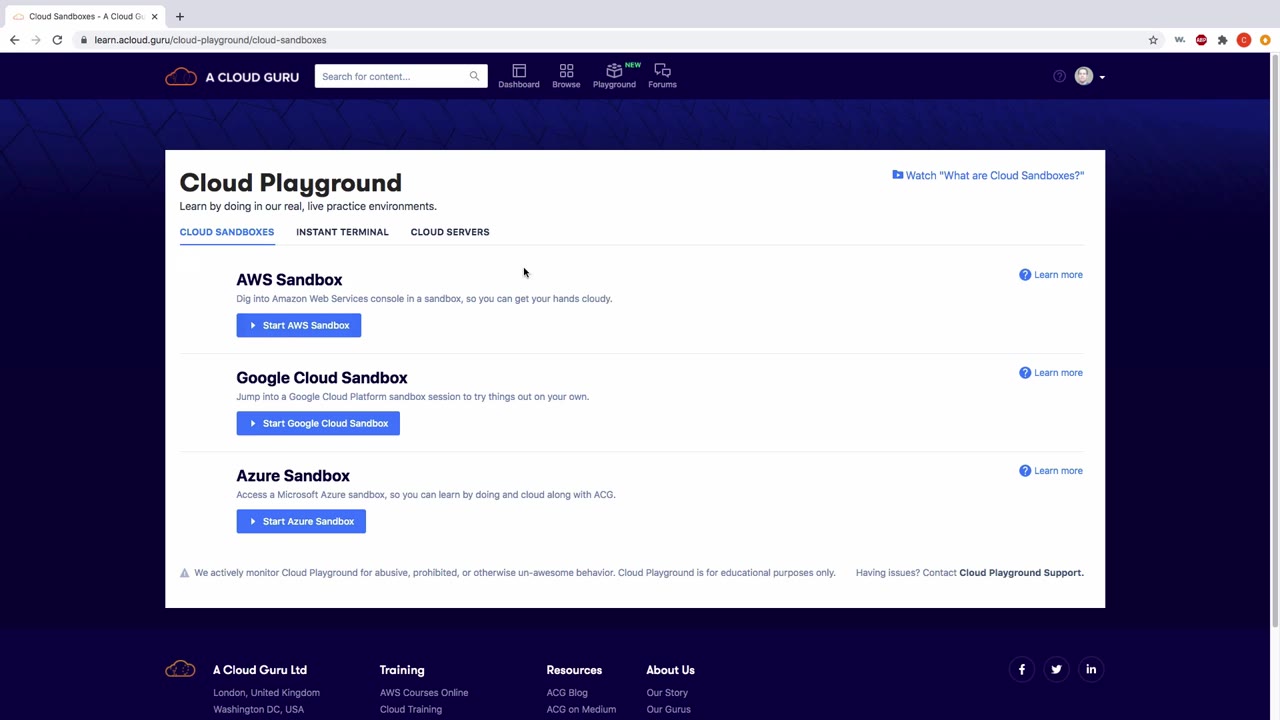The height and width of the screenshot is (720, 1280).
Task: Watch "What are Cloud Sandboxes?" video link
Action: pos(988,175)
